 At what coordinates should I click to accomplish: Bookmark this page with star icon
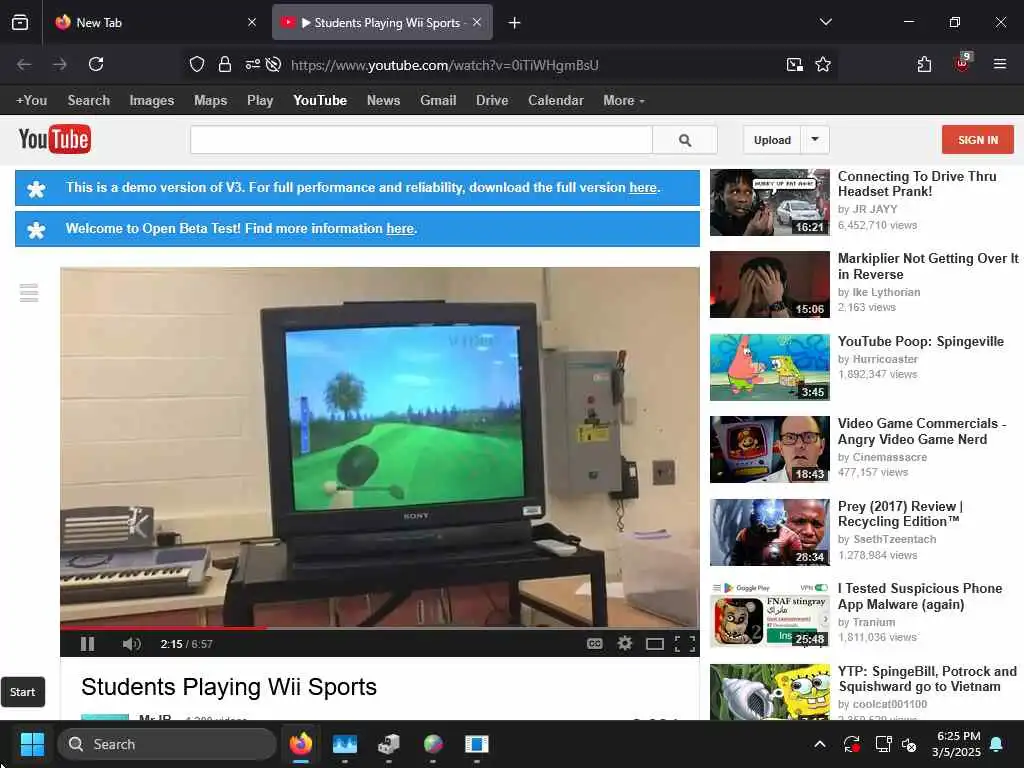point(823,64)
